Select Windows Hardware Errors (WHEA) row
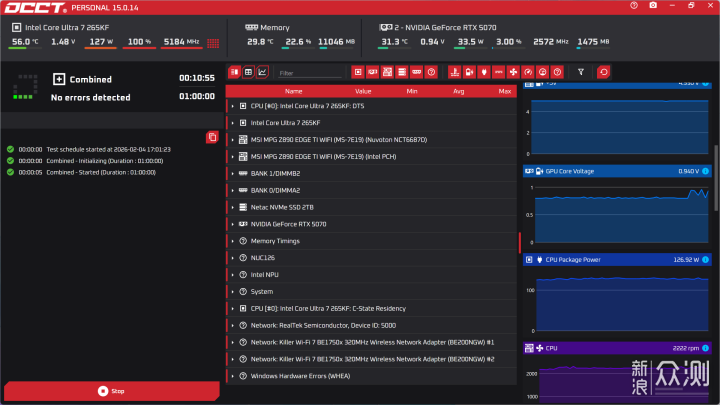The image size is (720, 405). tap(371, 376)
